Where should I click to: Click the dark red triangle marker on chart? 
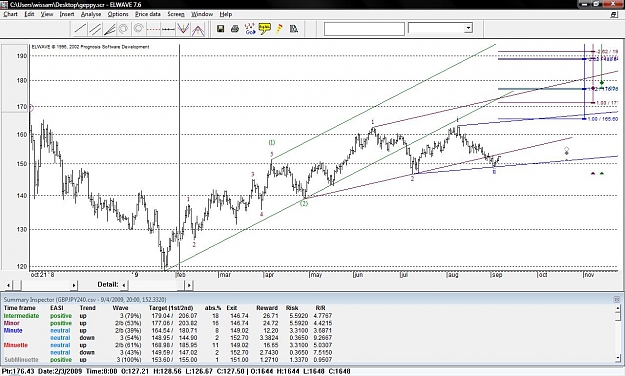[593, 173]
